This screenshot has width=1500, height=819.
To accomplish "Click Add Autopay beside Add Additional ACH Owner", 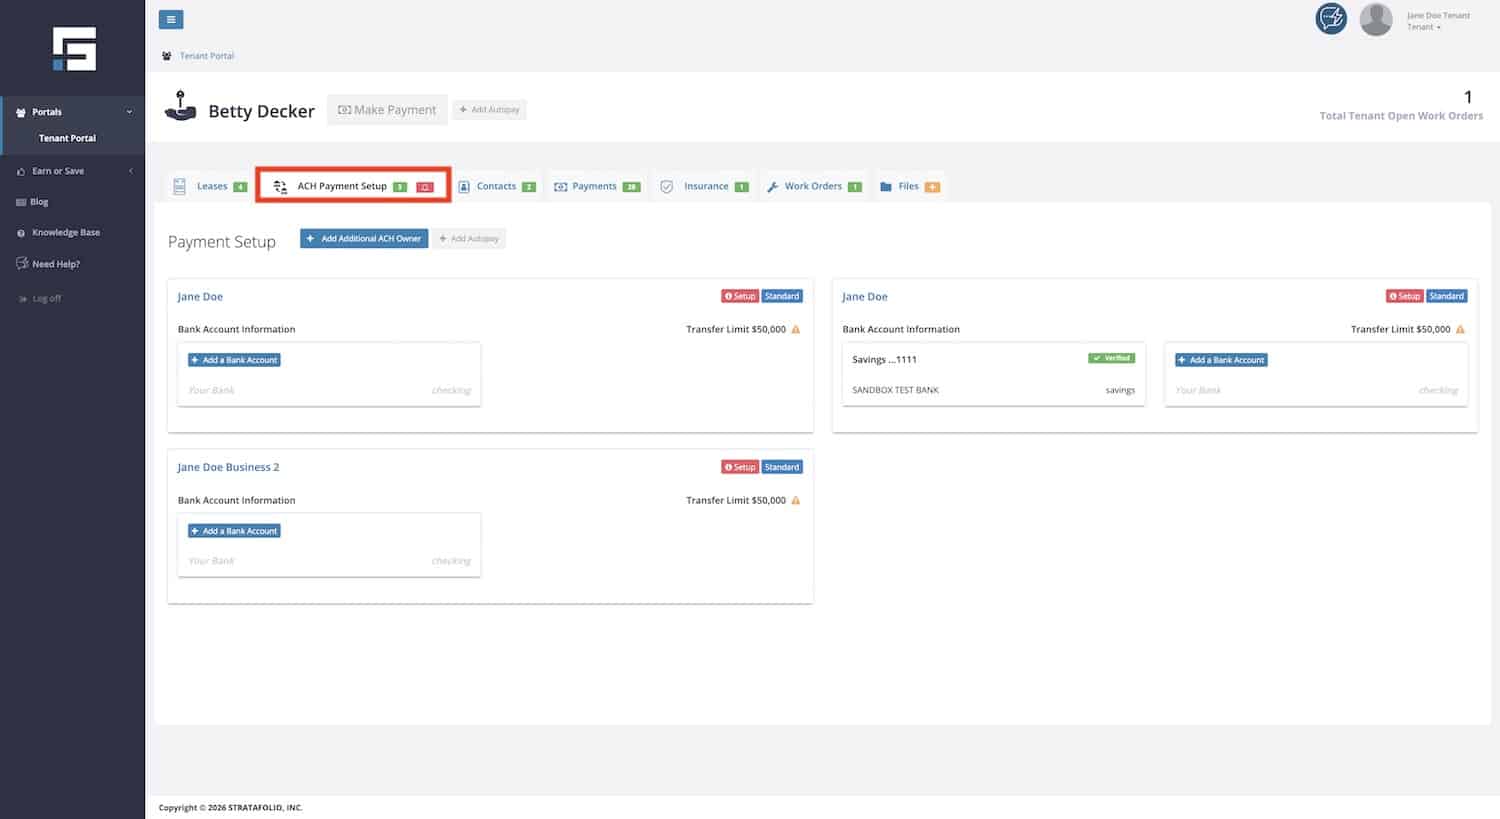I will tap(469, 239).
